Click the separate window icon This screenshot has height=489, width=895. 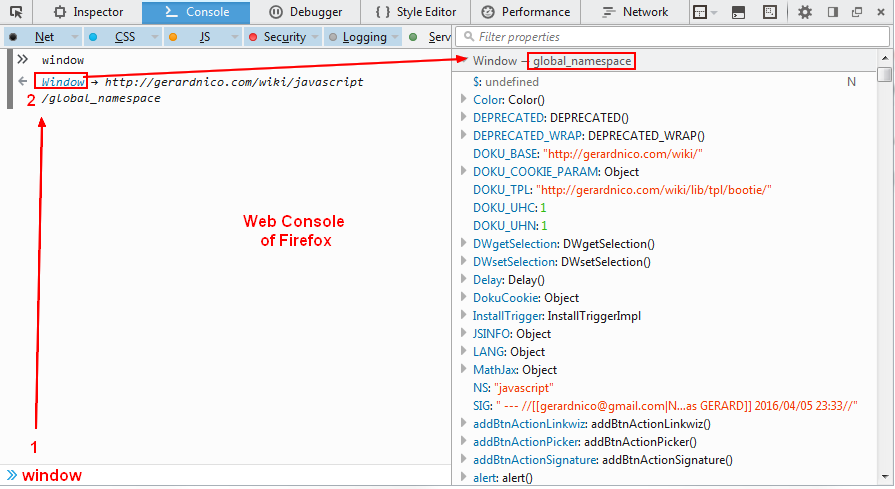coord(857,12)
